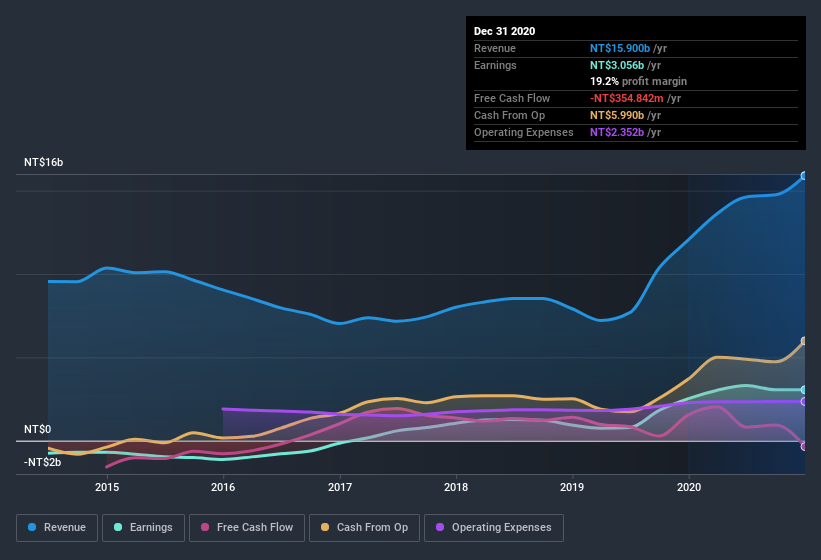Click the Operating Expenses tooltip label
821x560 pixels.
pyautogui.click(x=523, y=132)
